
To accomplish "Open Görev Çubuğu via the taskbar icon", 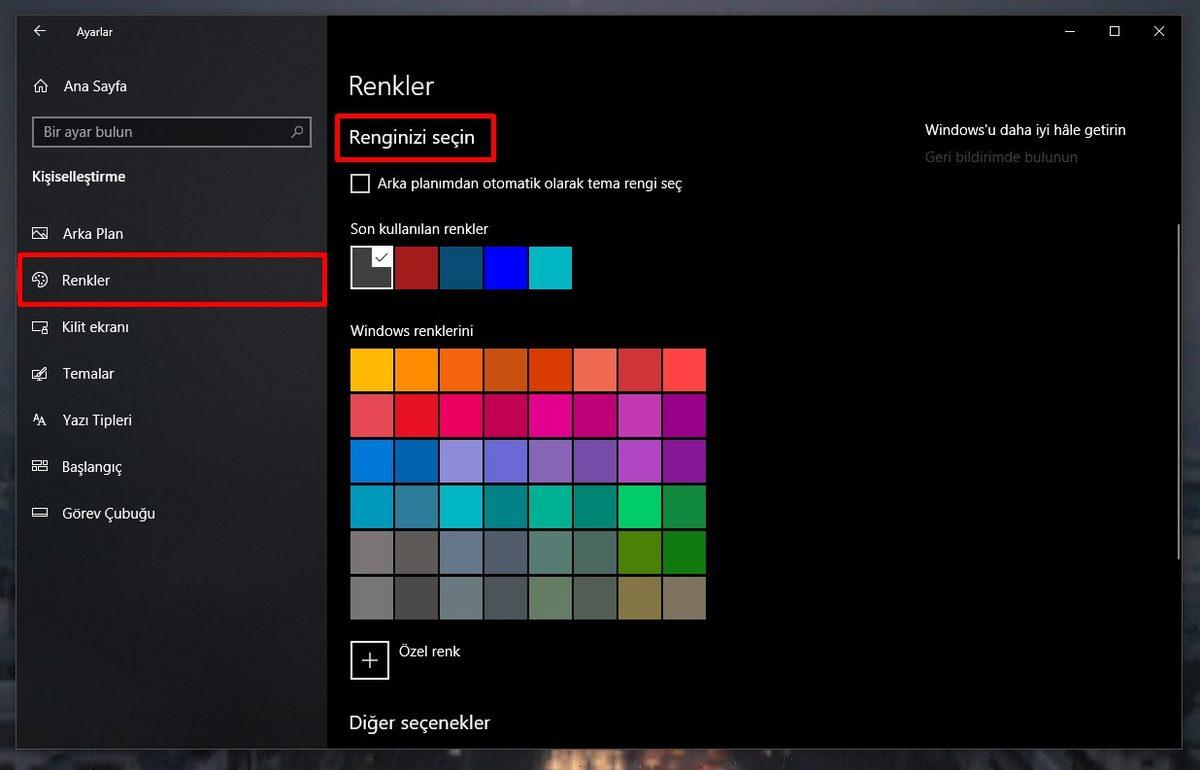I will coord(40,513).
